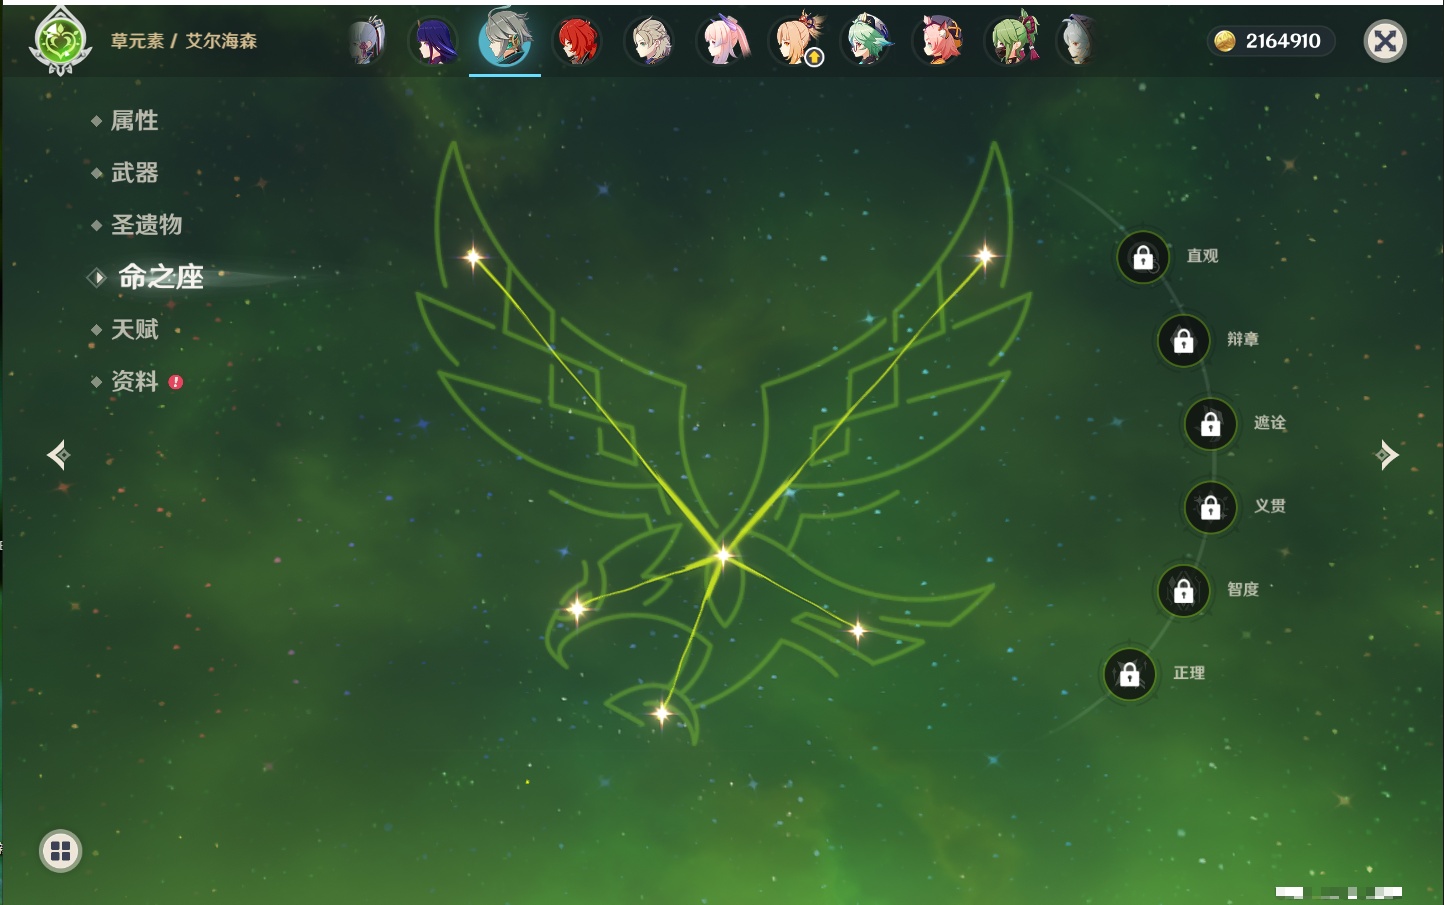Viewport: 1444px width, 905px height.
Task: Select the faded white-haired portrait at row start
Action: point(367,42)
